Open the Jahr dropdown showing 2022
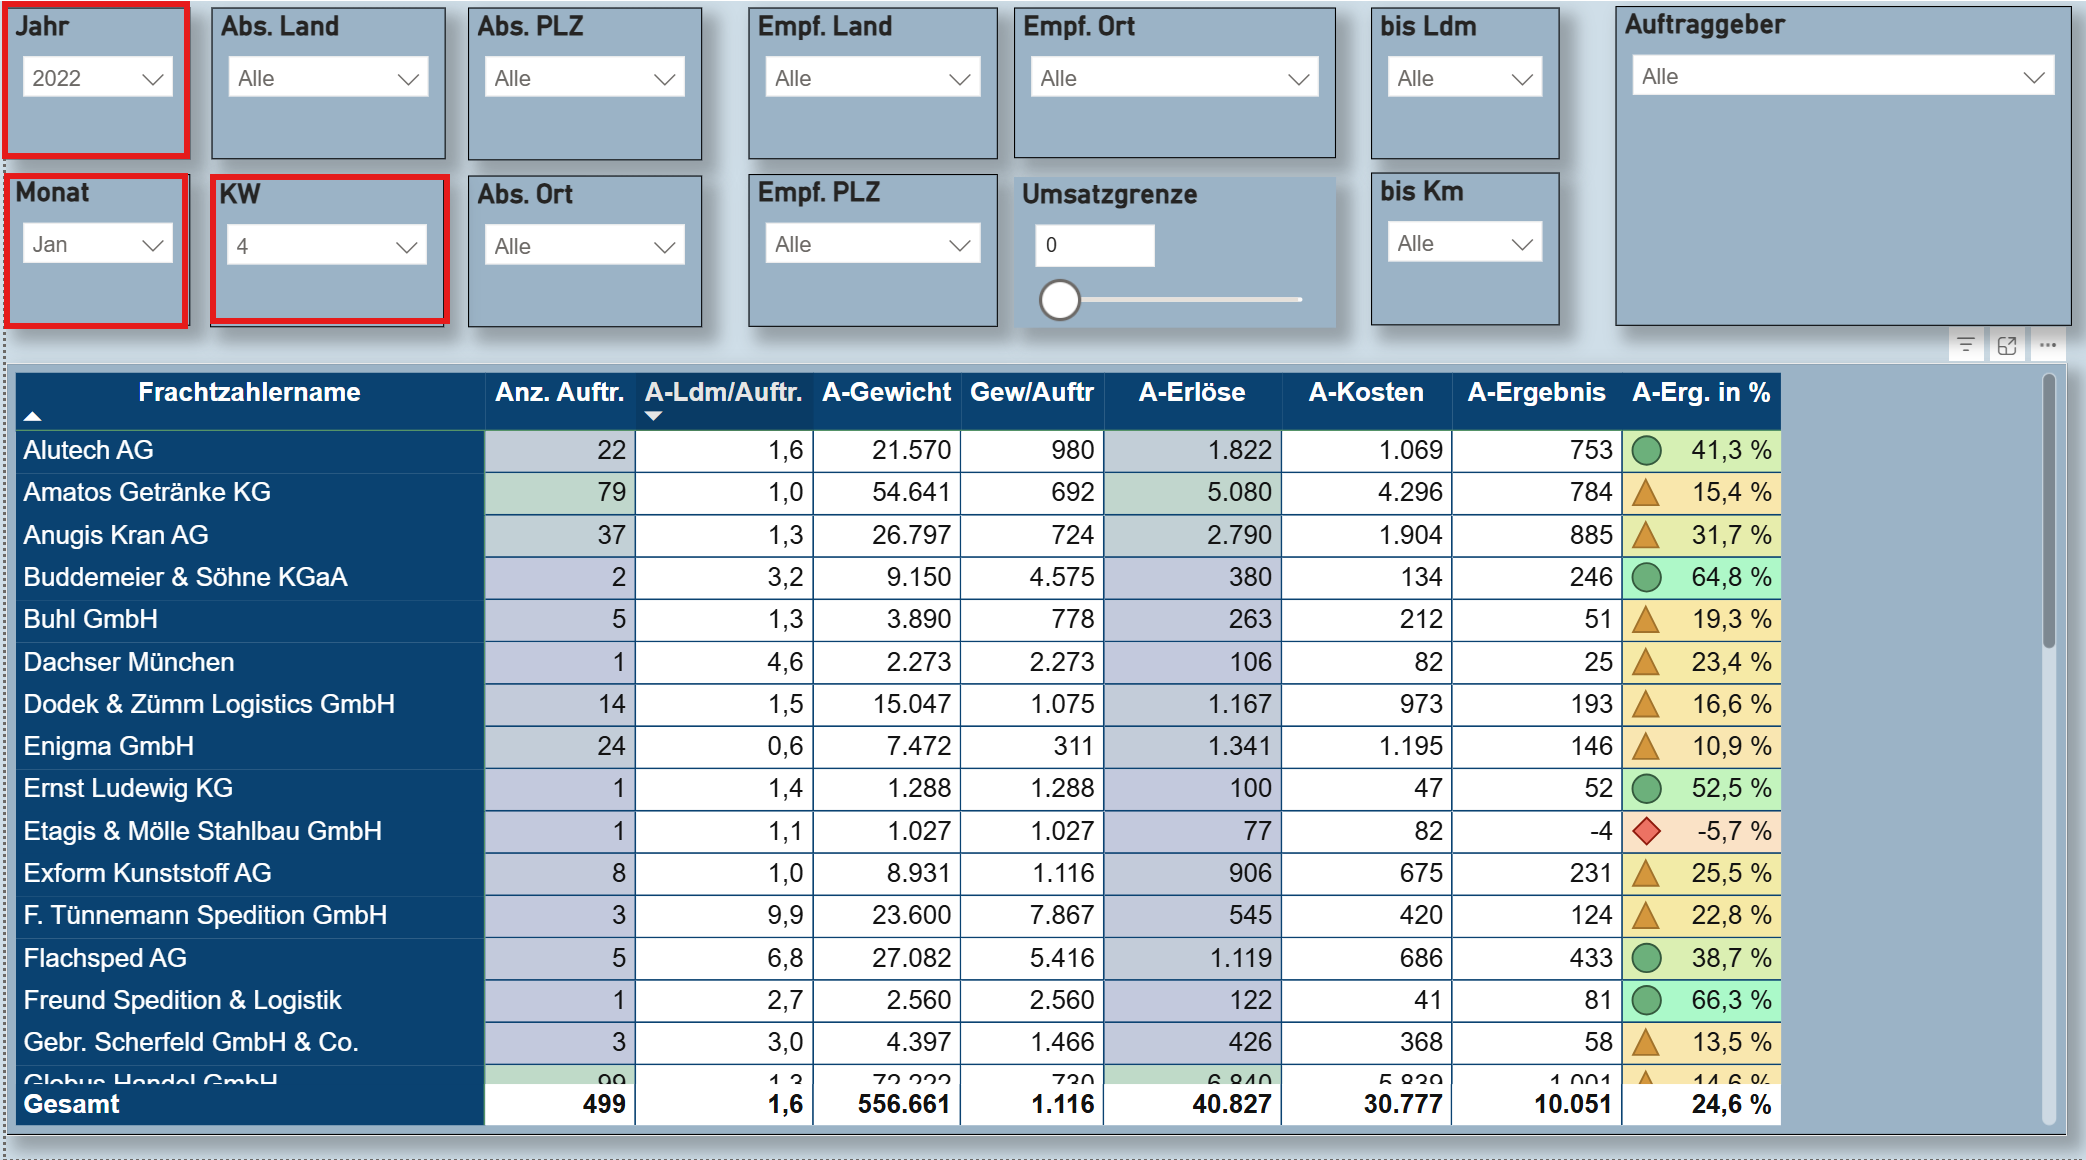This screenshot has height=1160, width=2086. coord(97,78)
